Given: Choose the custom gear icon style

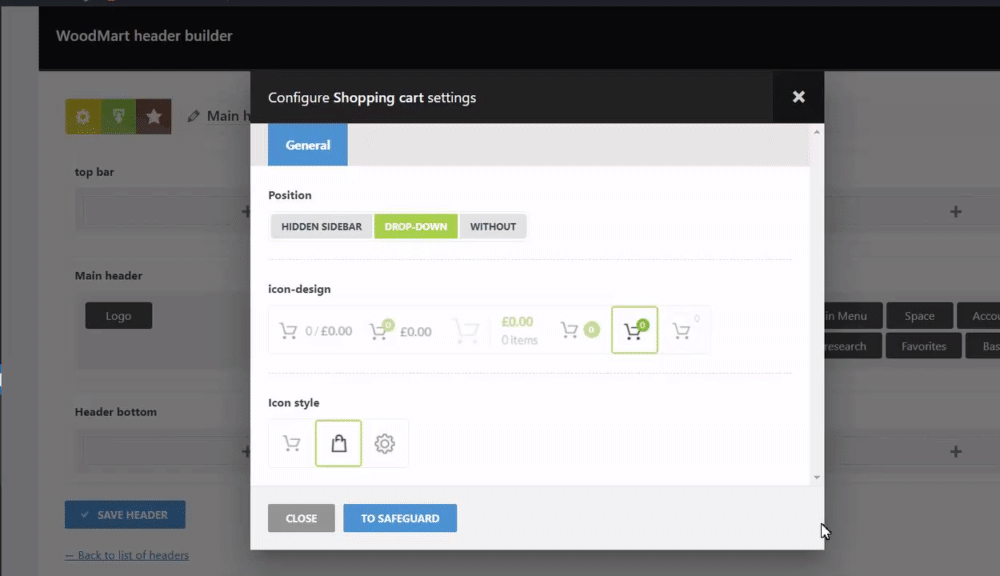Looking at the screenshot, I should (385, 443).
